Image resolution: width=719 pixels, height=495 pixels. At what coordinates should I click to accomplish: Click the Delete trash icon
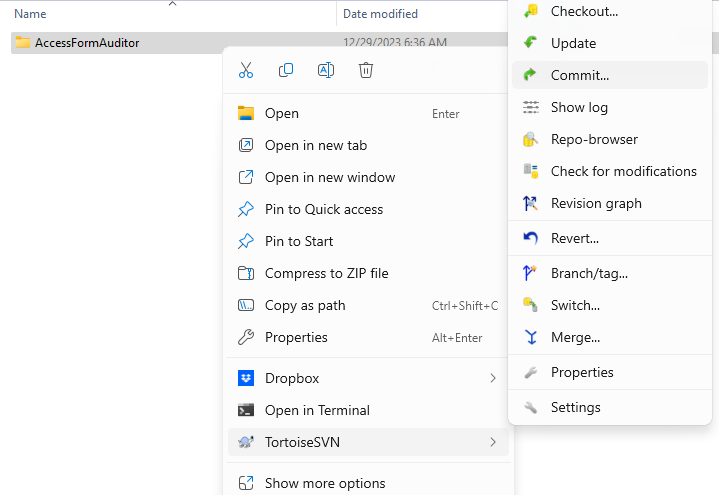click(x=365, y=70)
